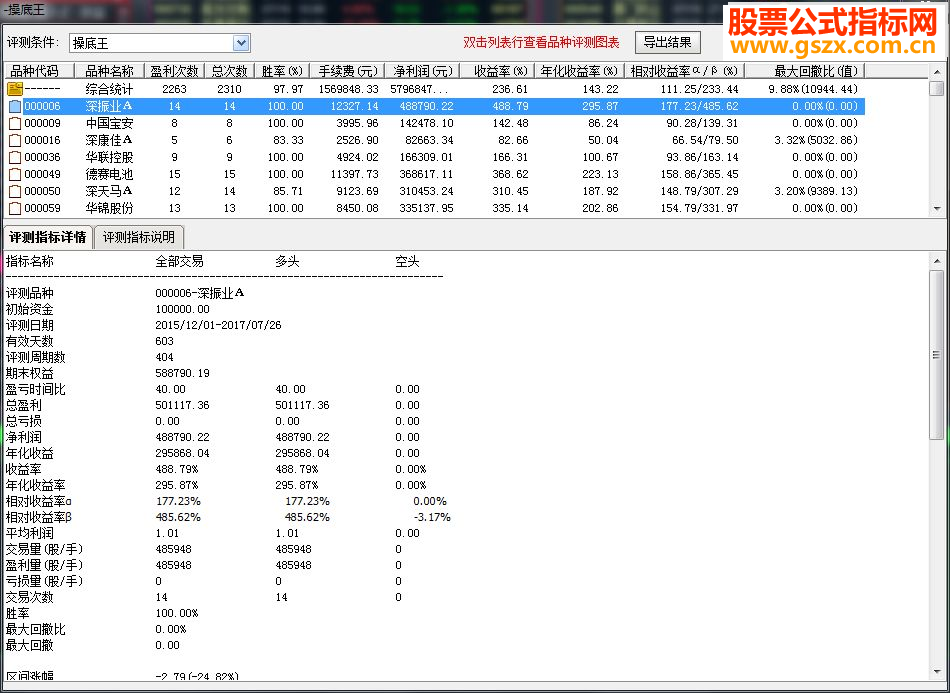This screenshot has width=950, height=693.
Task: Switch to 评测指标说明 tab
Action: coord(139,237)
